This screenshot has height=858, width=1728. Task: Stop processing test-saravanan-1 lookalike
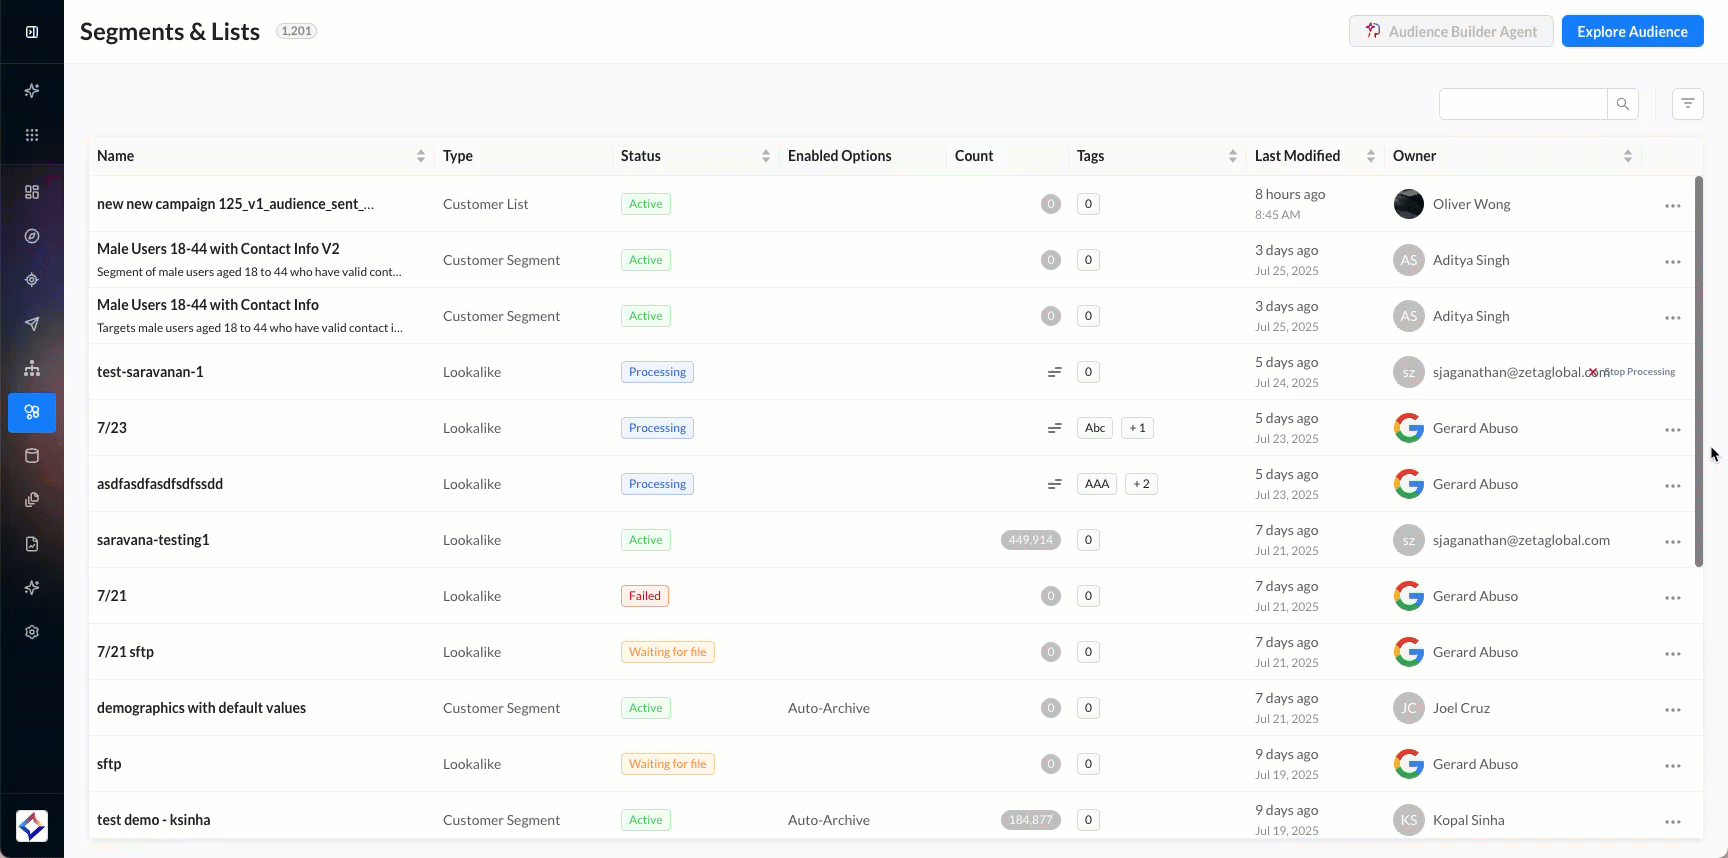(x=1634, y=372)
